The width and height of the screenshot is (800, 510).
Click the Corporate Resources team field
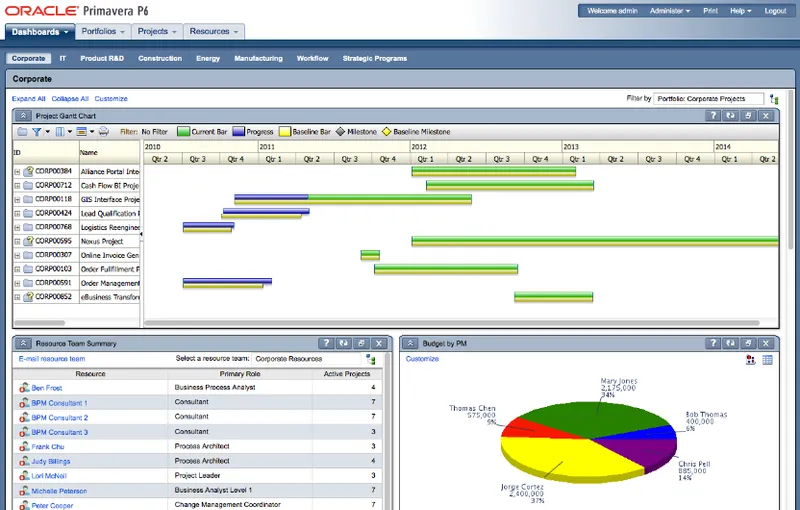coord(308,359)
